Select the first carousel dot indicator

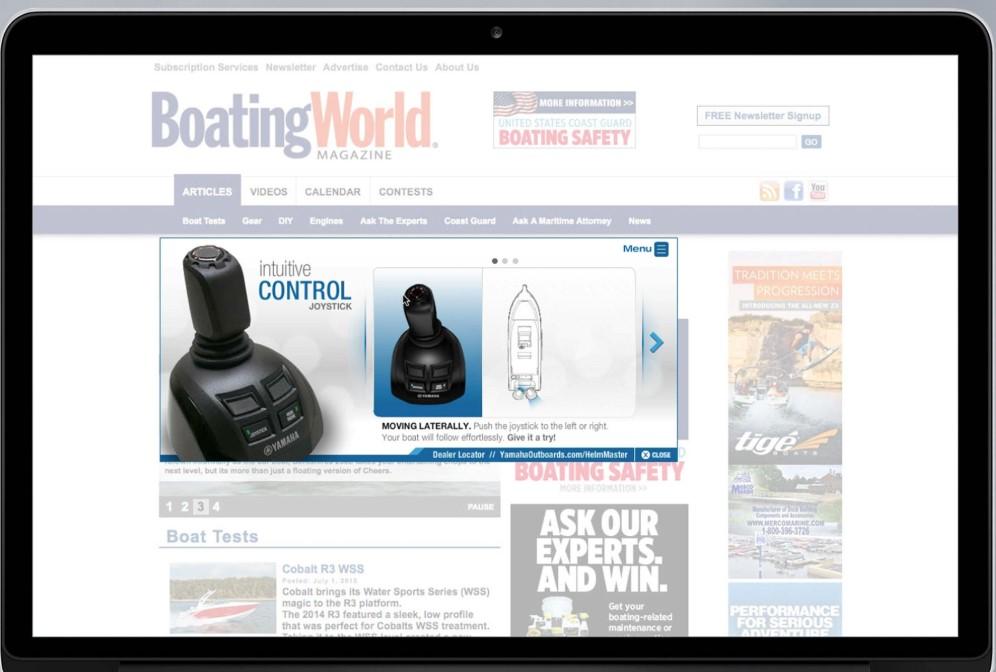494,261
